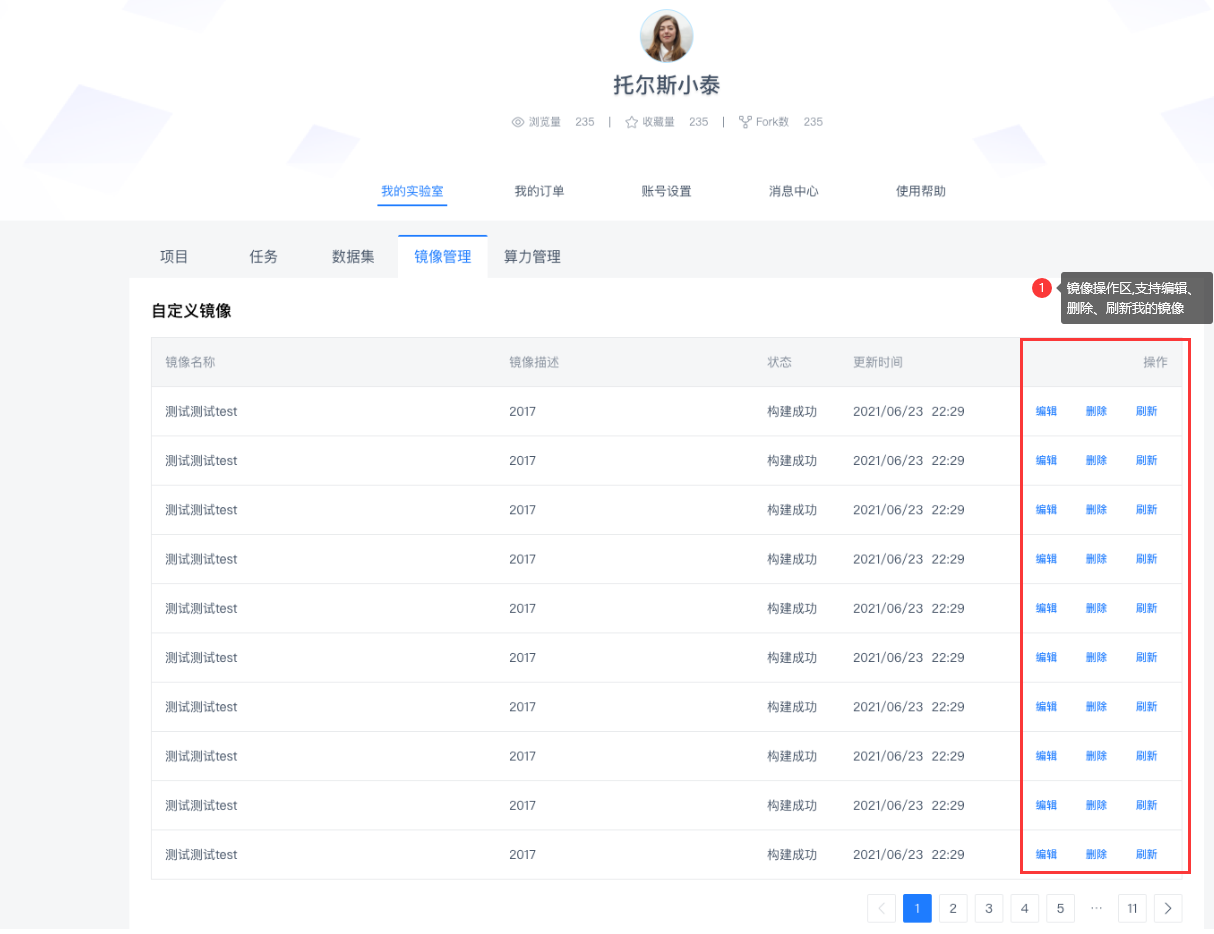Image resolution: width=1214 pixels, height=934 pixels.
Task: Click 刷新 in the first table row
Action: tap(1146, 411)
